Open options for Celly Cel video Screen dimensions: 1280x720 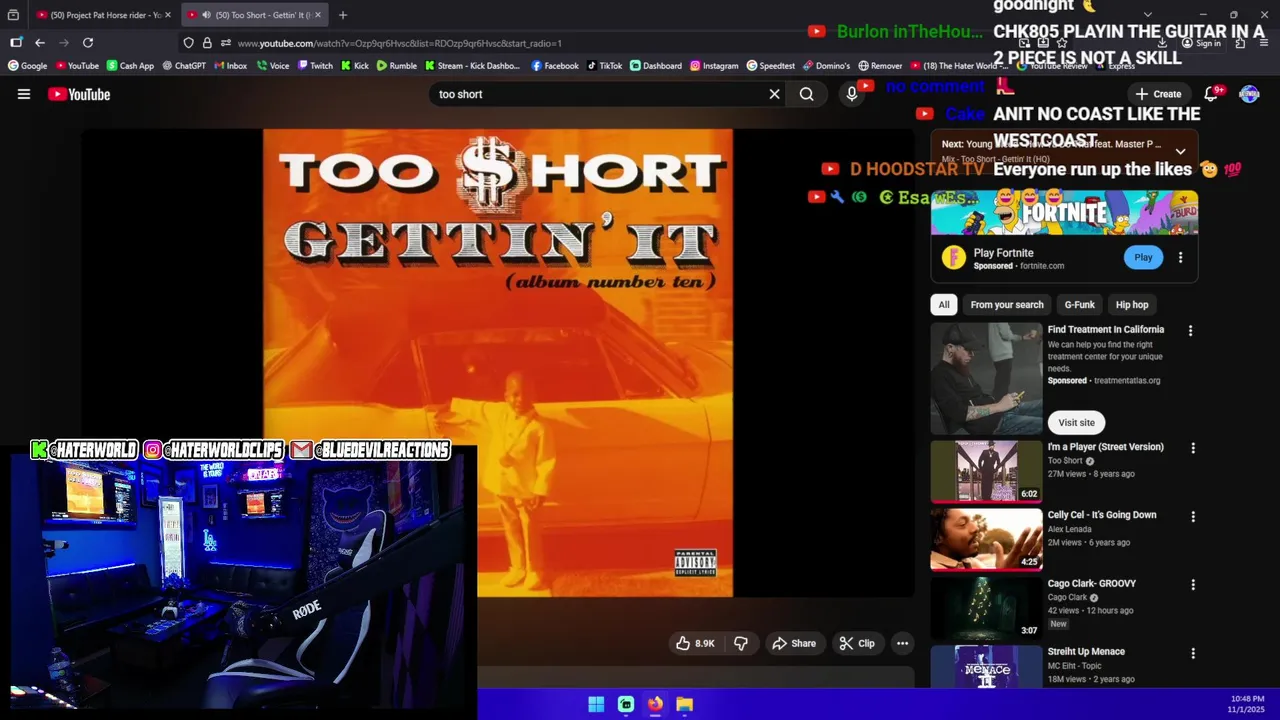tap(1192, 517)
